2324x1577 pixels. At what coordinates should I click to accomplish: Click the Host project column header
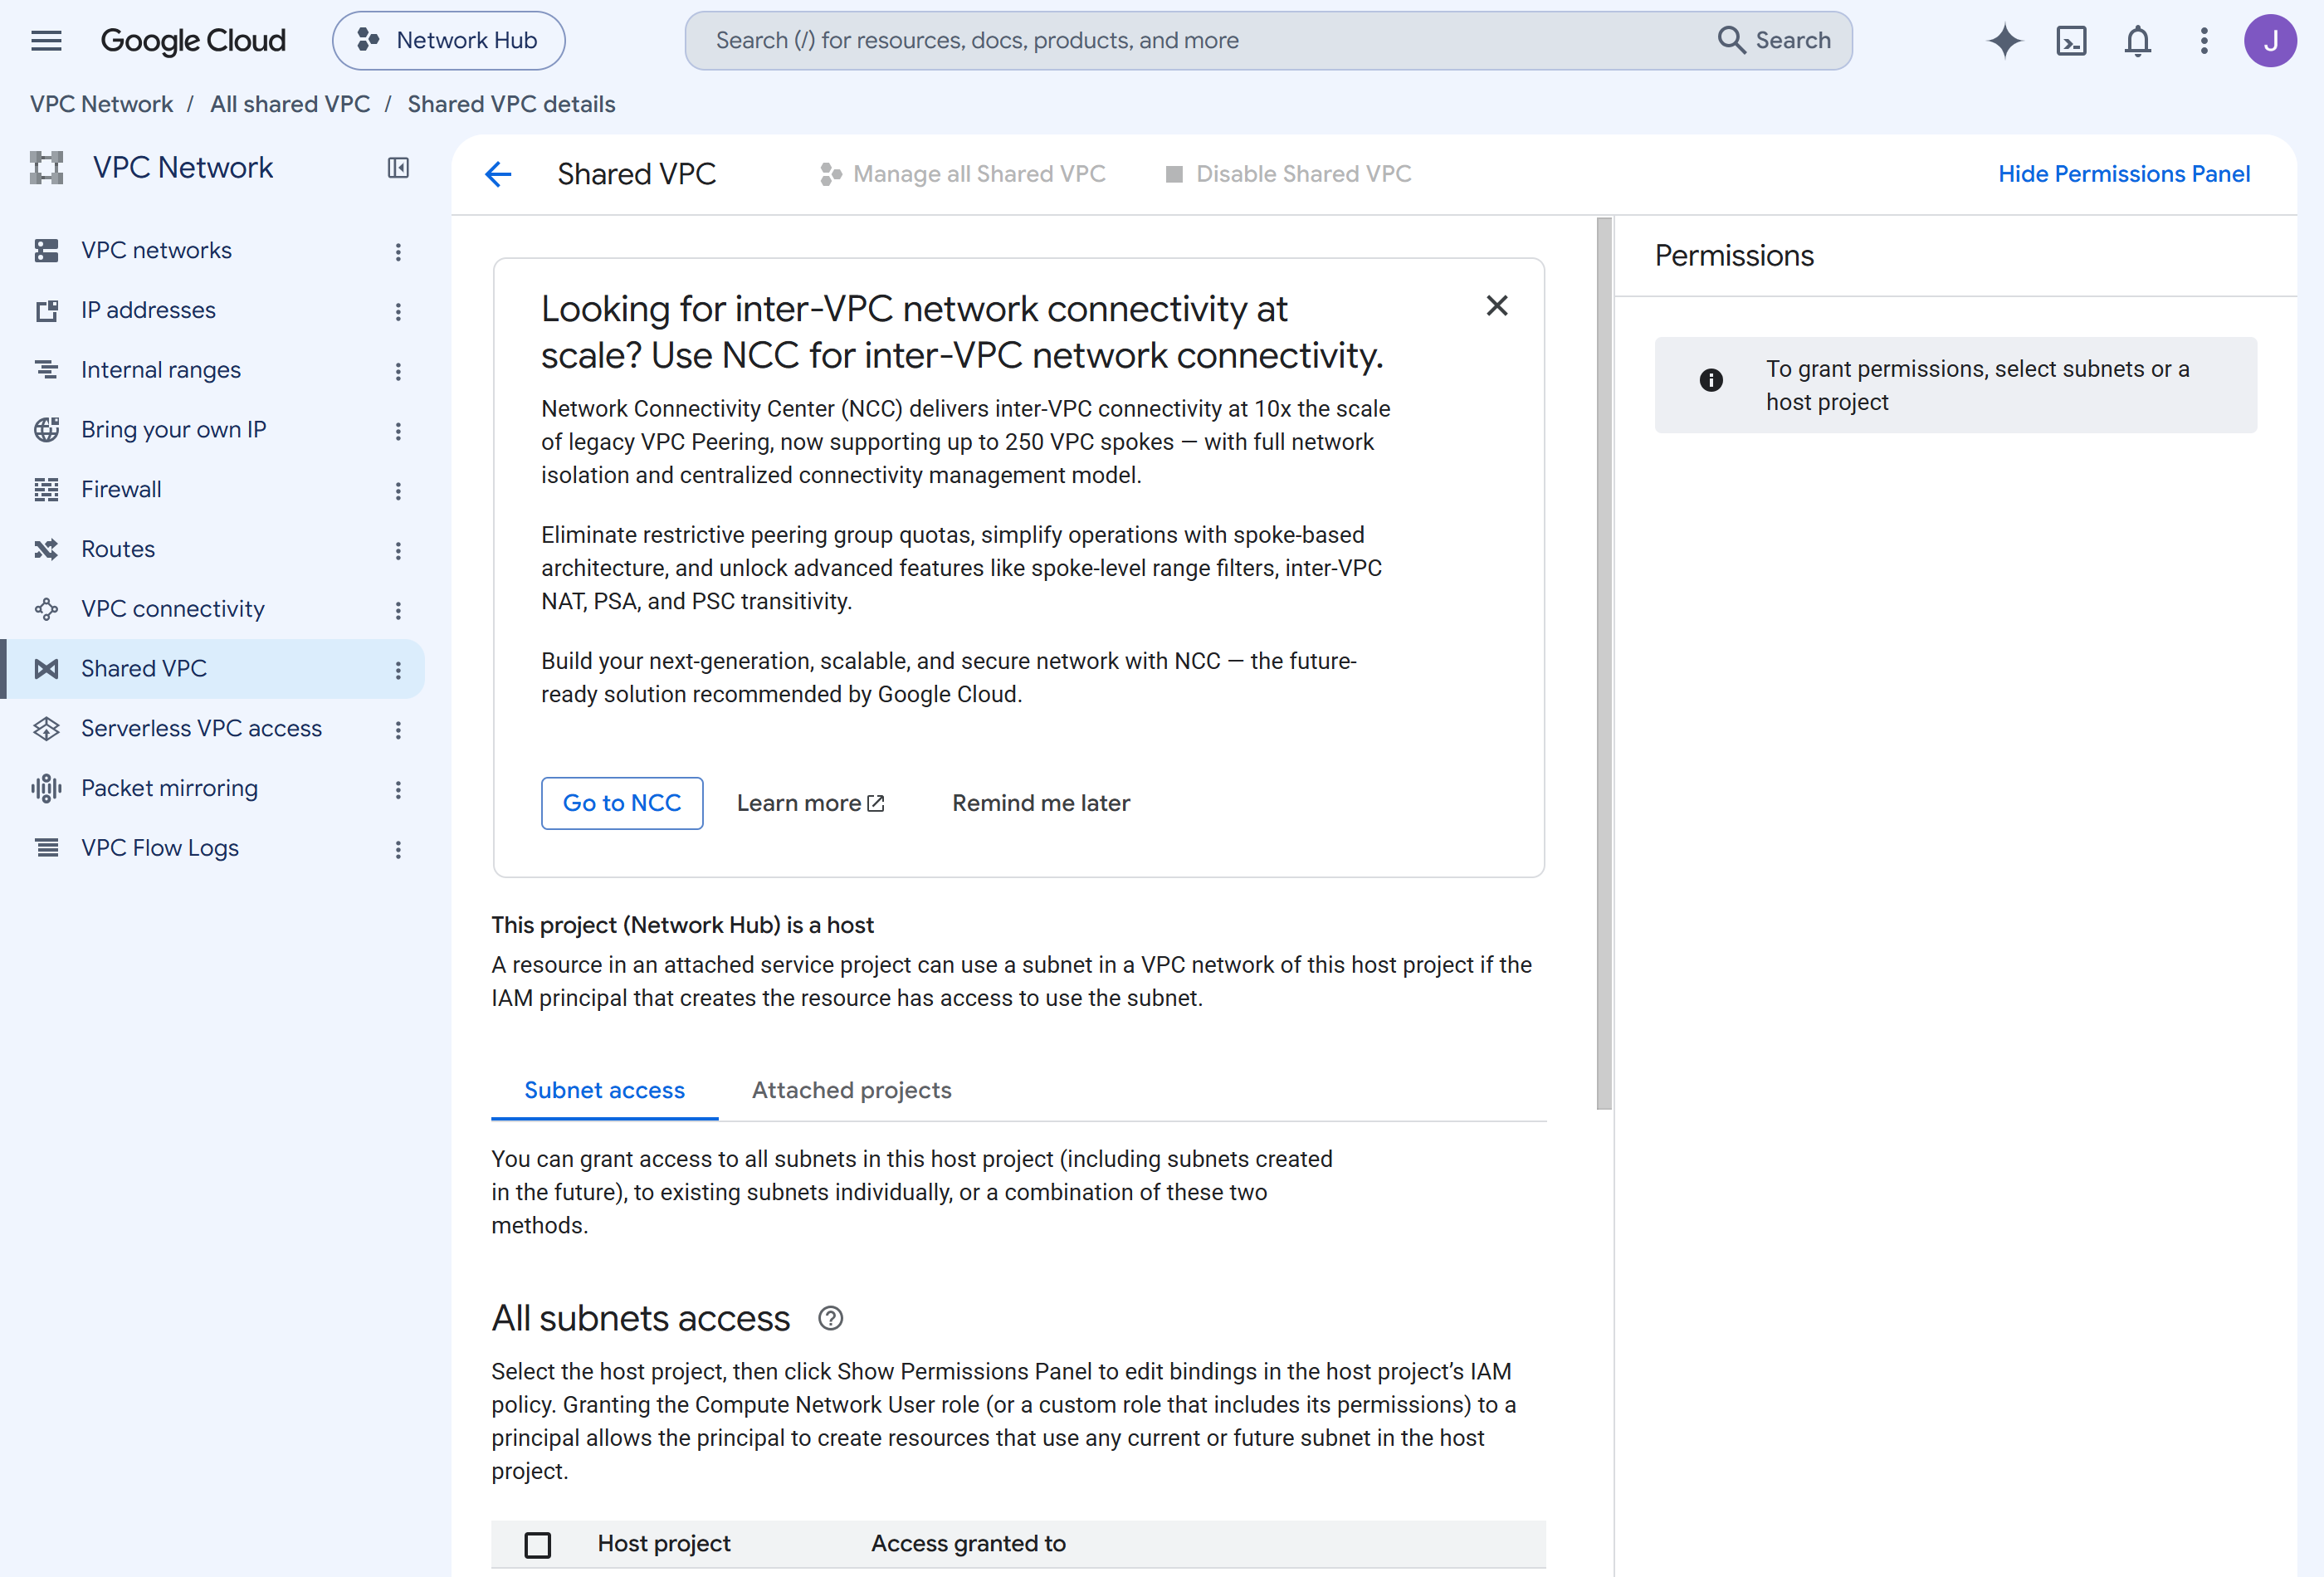click(x=663, y=1543)
